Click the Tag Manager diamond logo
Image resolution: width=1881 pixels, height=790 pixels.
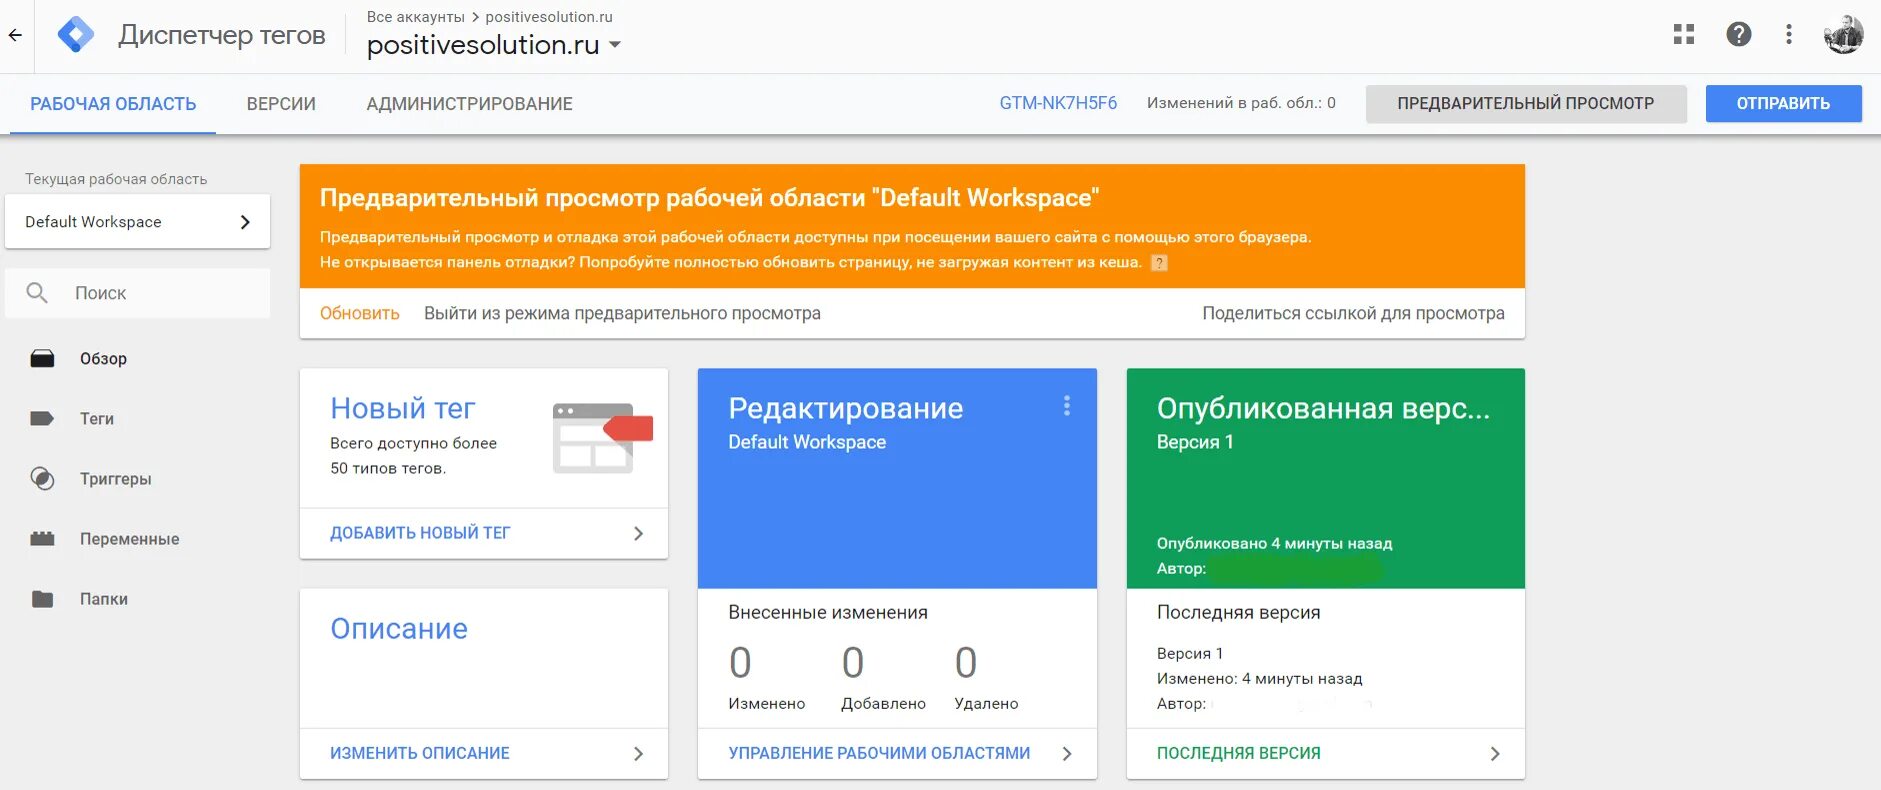coord(76,35)
